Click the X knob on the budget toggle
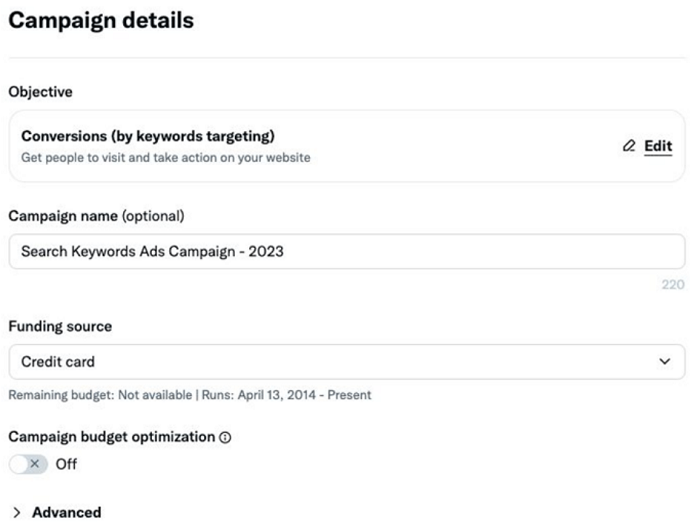 click(x=35, y=464)
